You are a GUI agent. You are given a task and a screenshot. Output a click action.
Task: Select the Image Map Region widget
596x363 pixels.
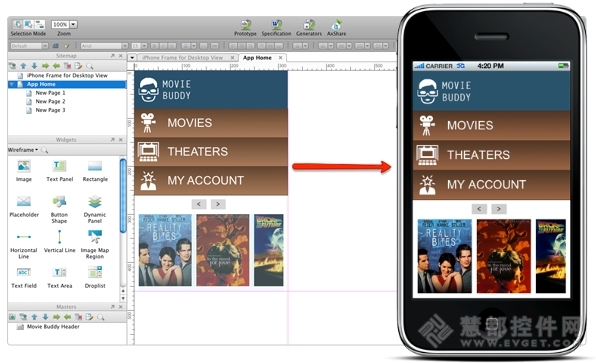(x=95, y=245)
